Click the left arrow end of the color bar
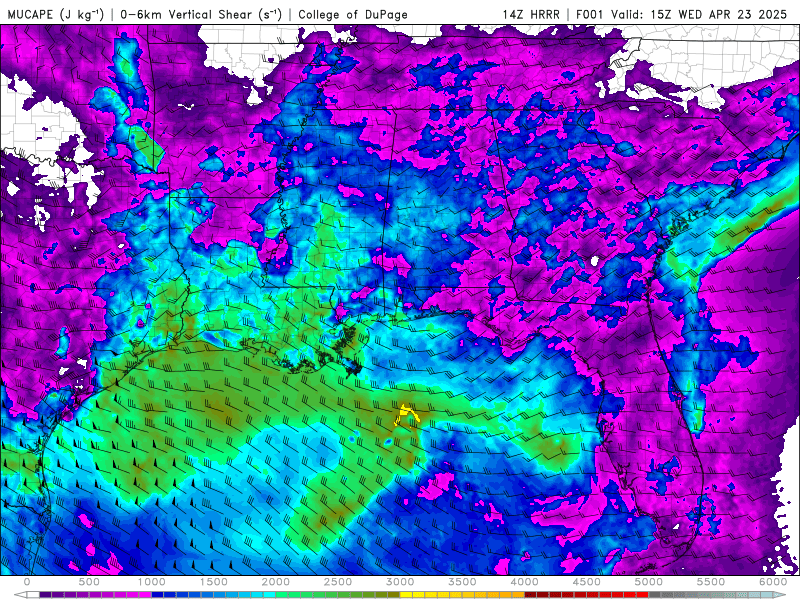 coord(19,595)
